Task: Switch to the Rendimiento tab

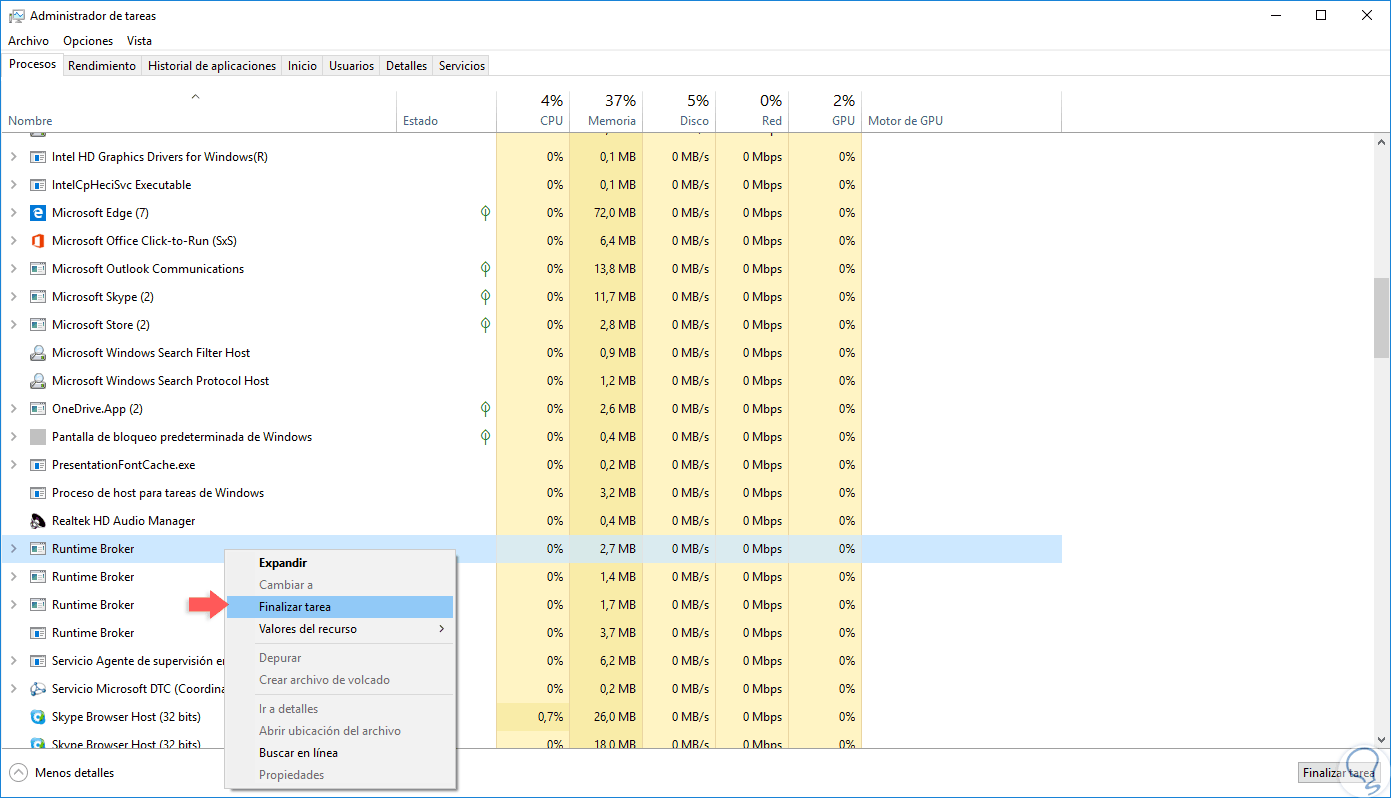Action: pyautogui.click(x=102, y=66)
